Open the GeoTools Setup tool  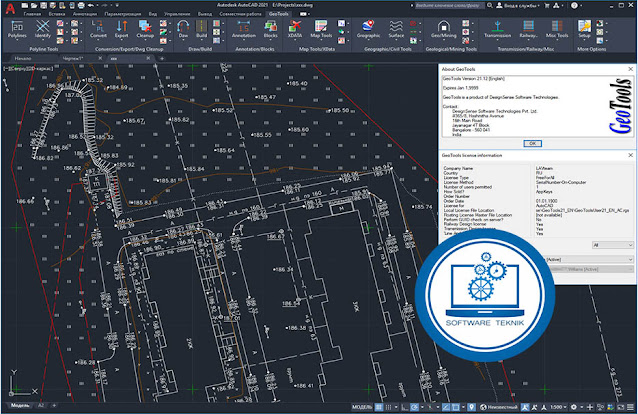pos(584,30)
